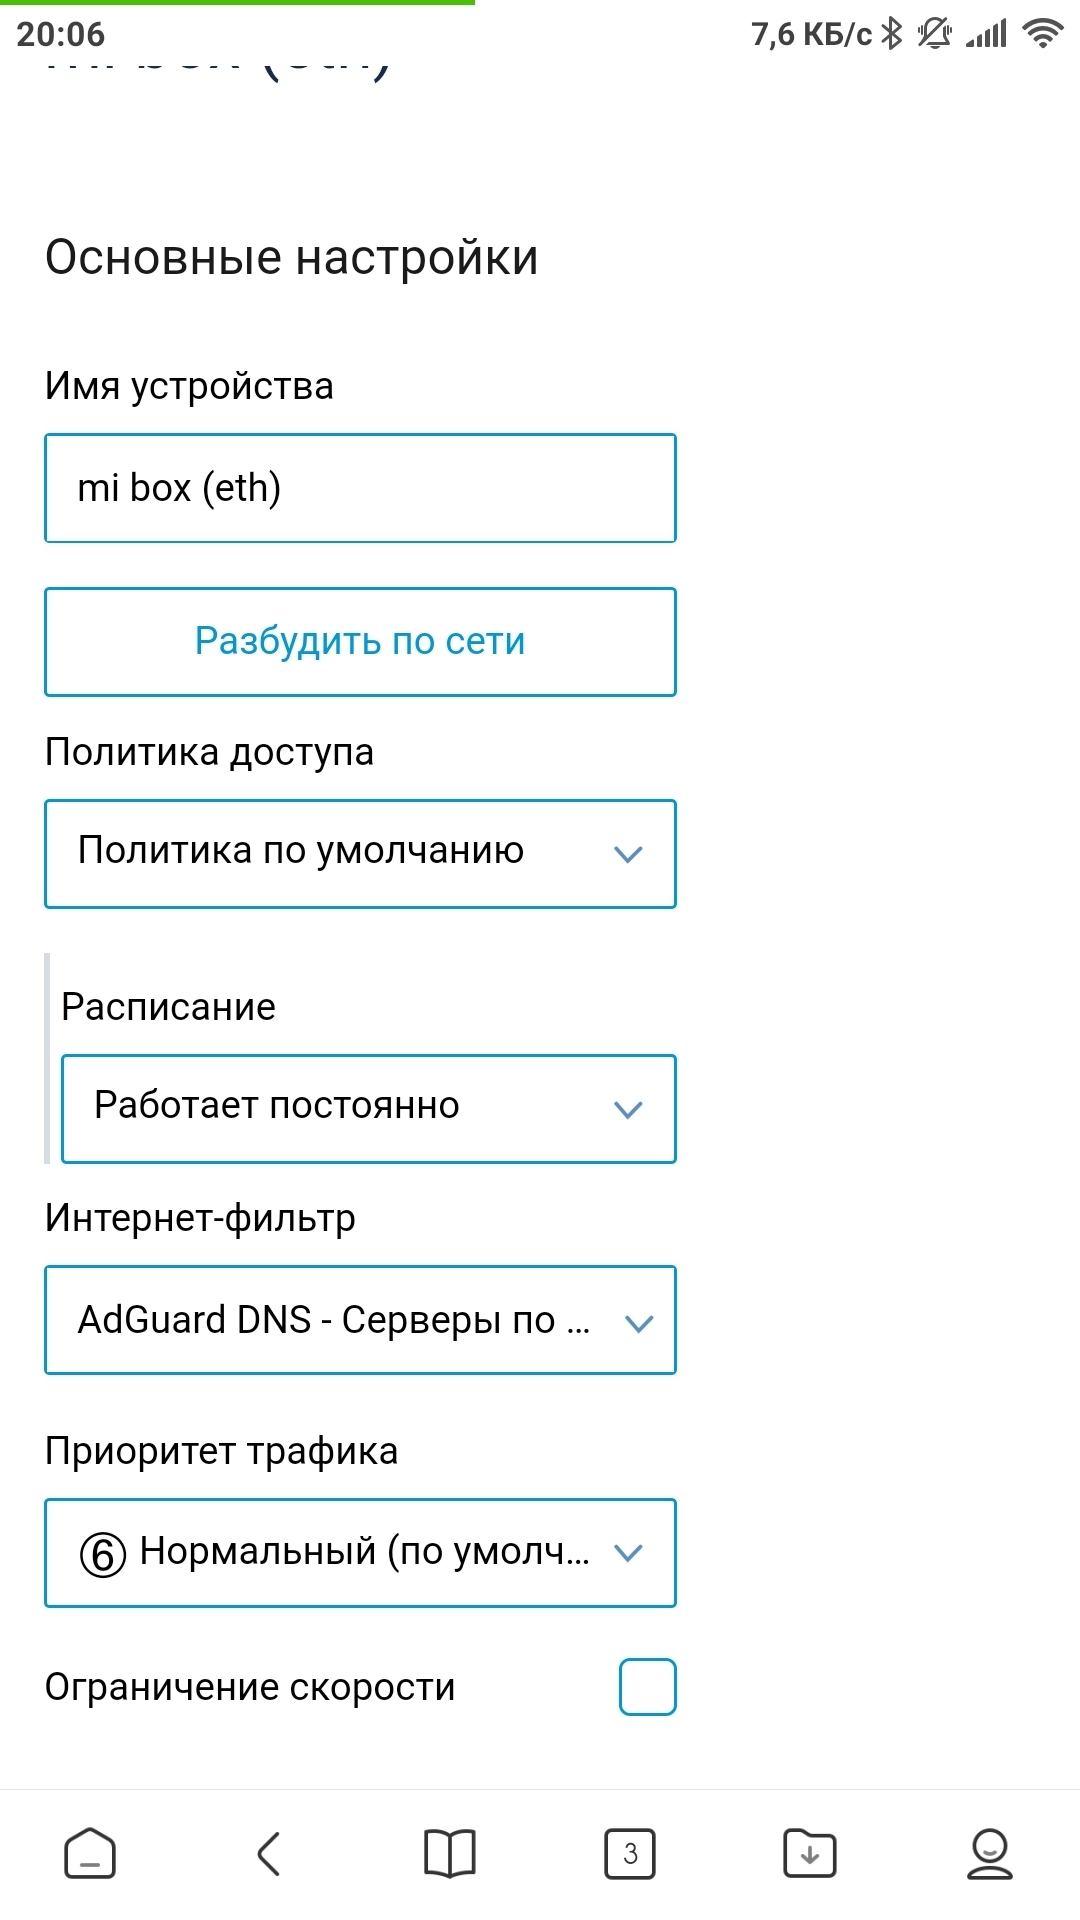Open the Расписание dropdown Работает постоянно

[x=368, y=1108]
